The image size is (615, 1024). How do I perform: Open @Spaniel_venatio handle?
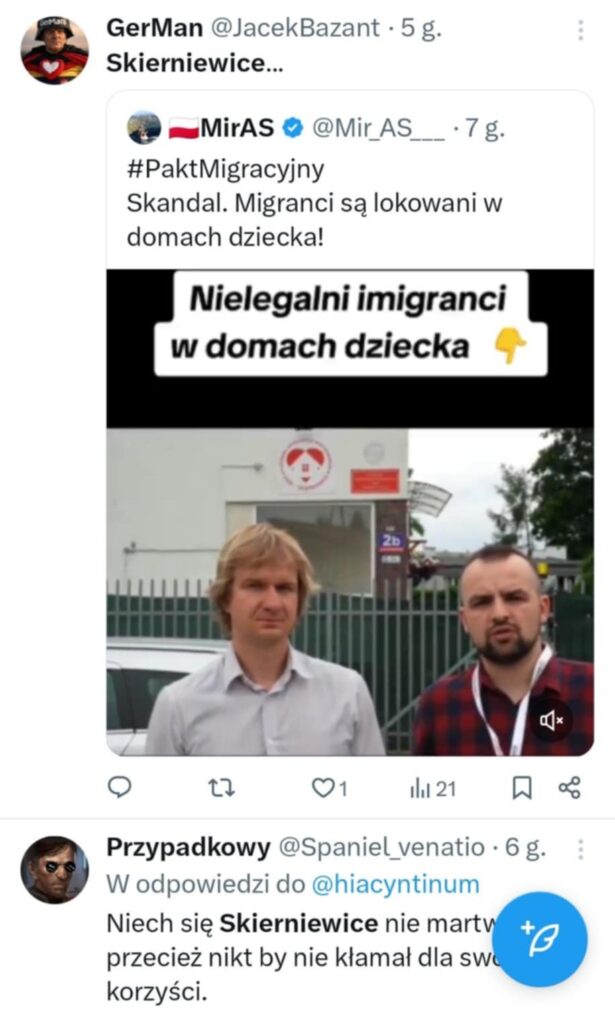(x=382, y=847)
